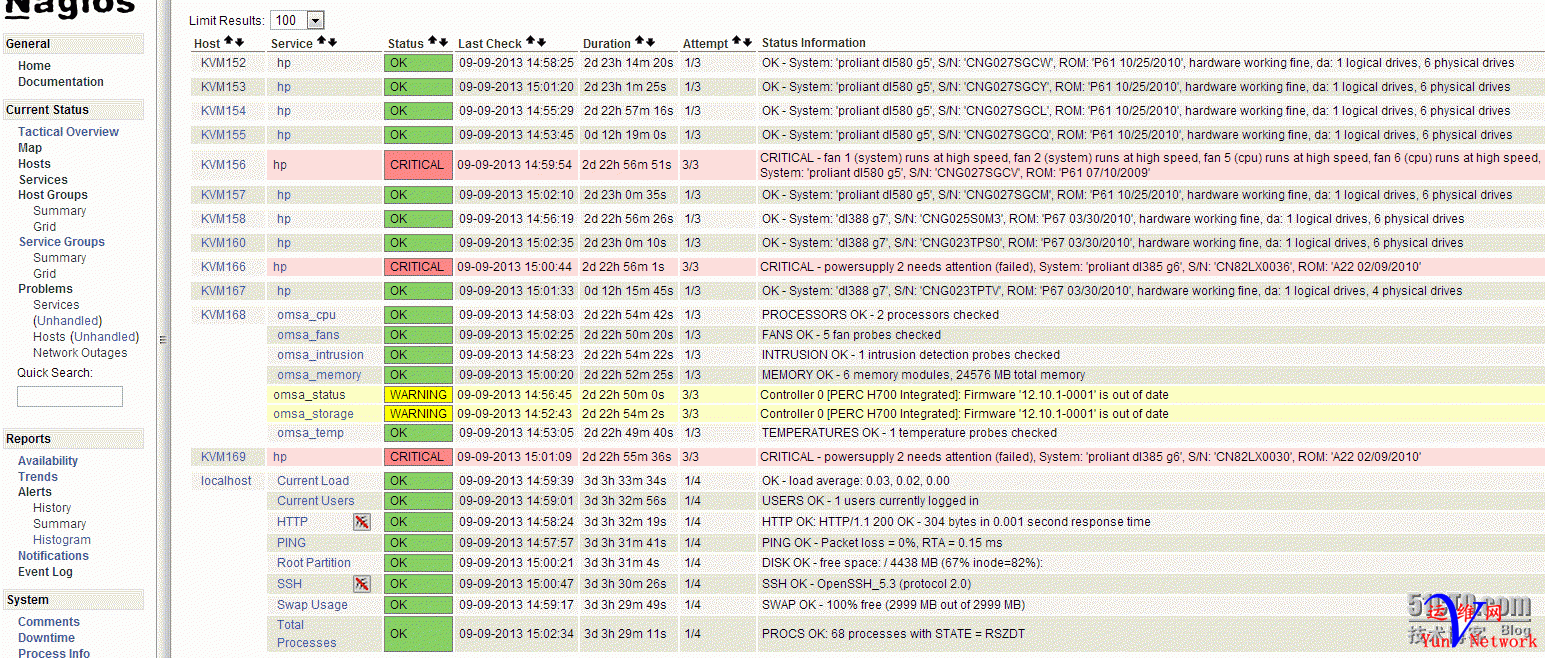Go to Tactical Overview
Image resolution: width=1545 pixels, height=658 pixels.
click(68, 132)
